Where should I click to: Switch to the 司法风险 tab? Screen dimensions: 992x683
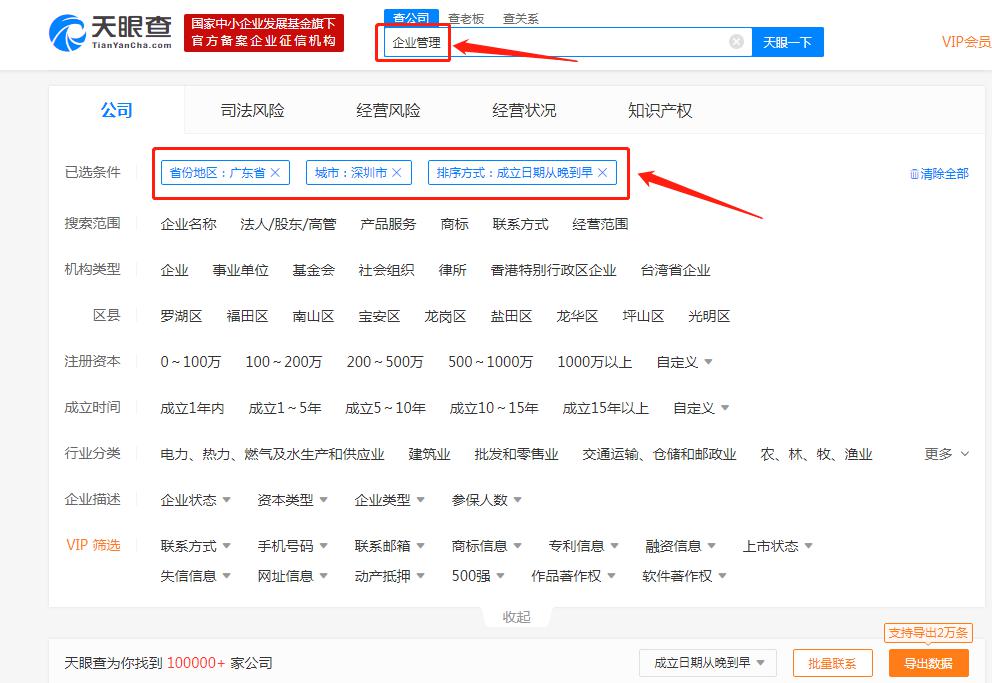252,111
